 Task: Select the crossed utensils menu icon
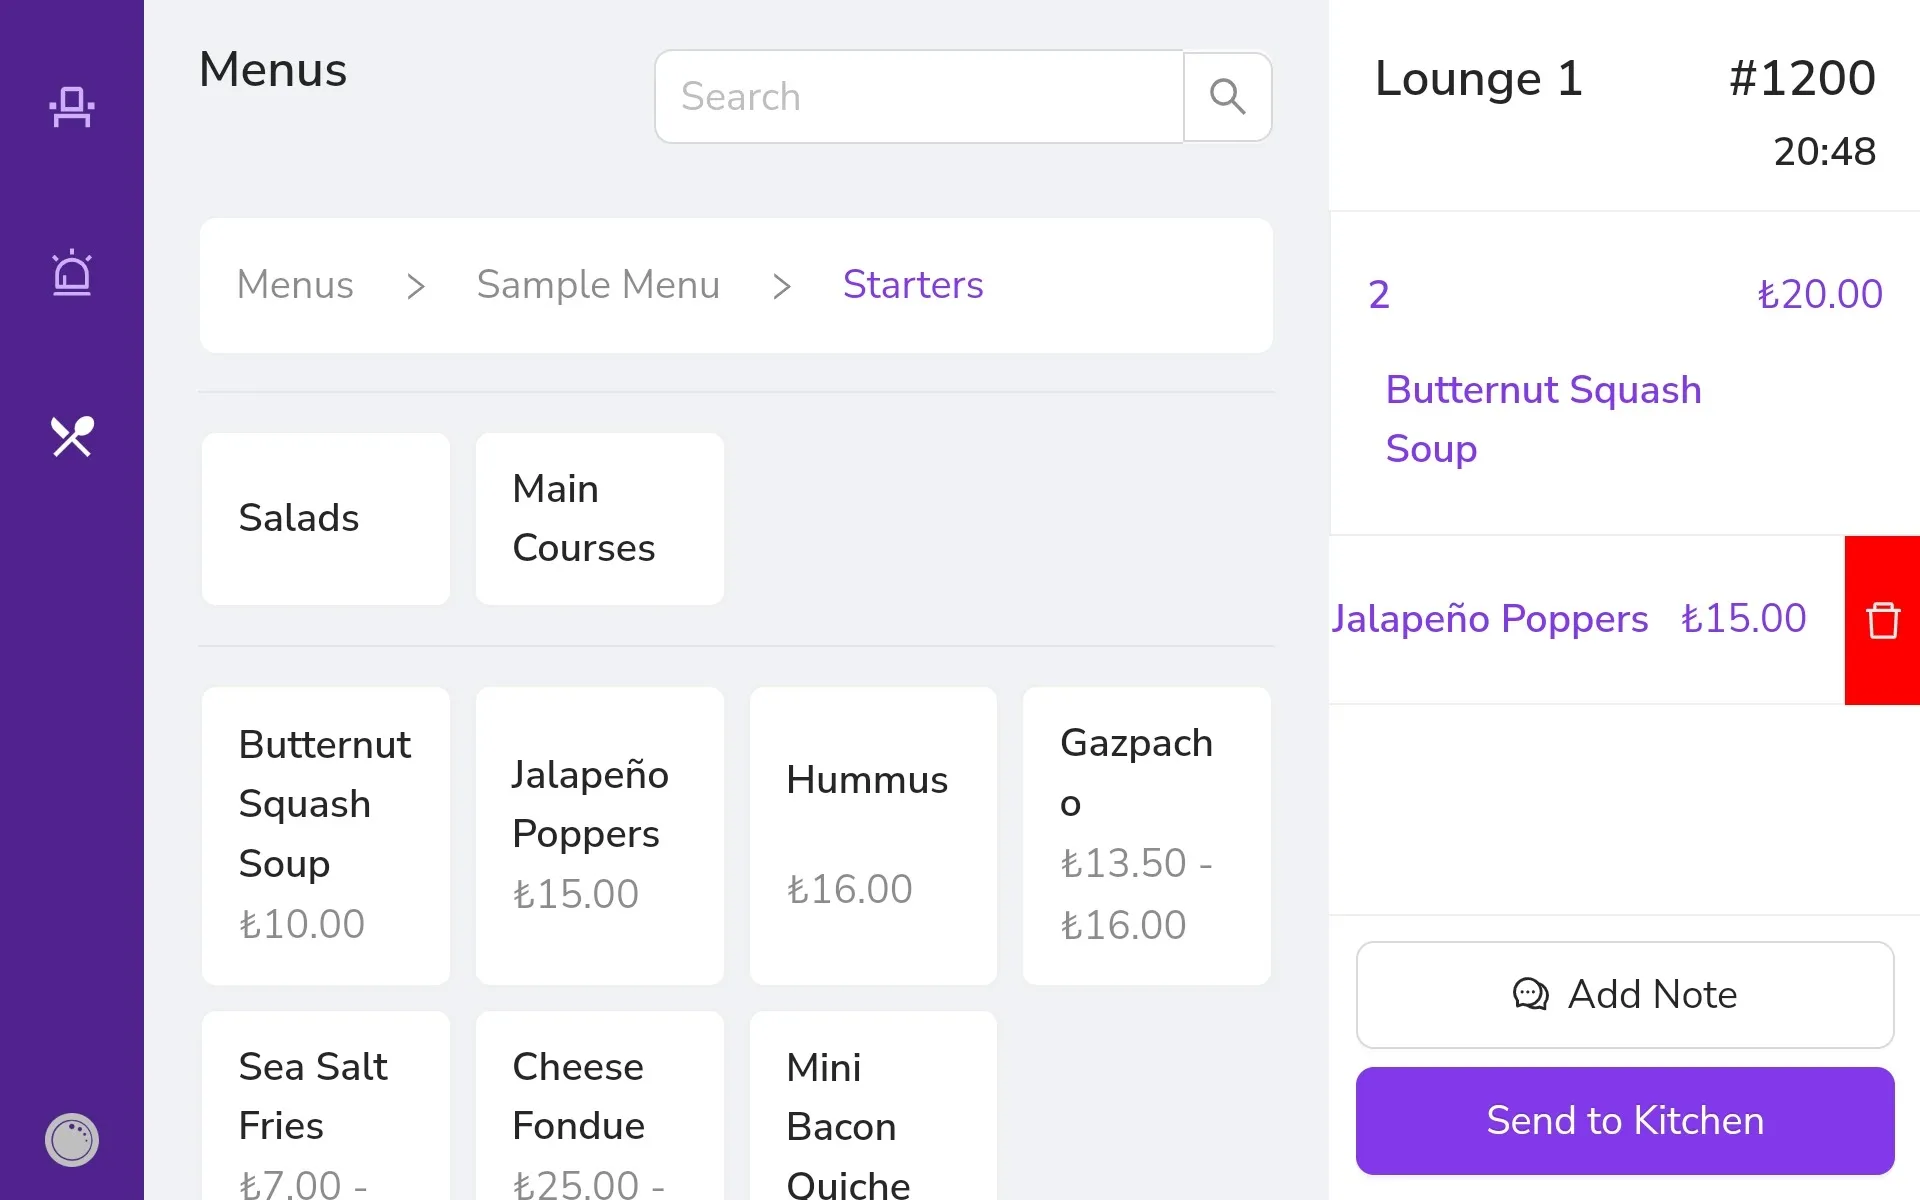(x=72, y=437)
